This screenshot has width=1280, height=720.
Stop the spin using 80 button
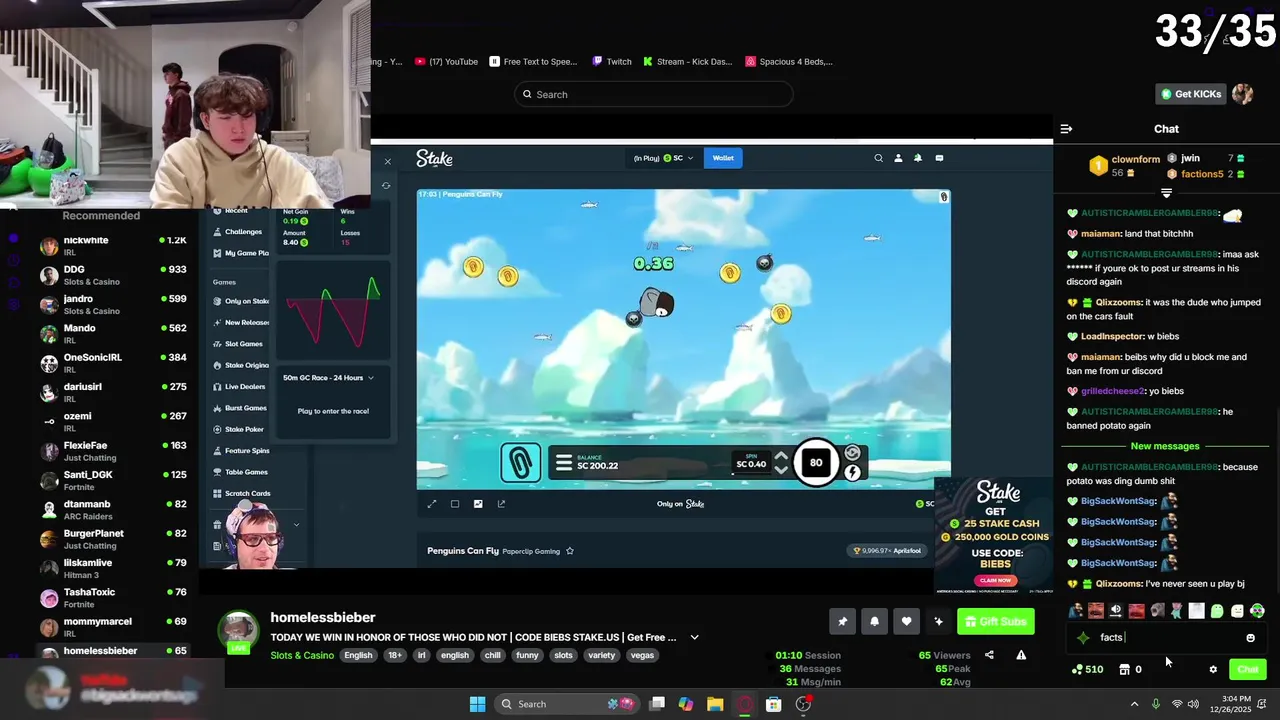816,462
